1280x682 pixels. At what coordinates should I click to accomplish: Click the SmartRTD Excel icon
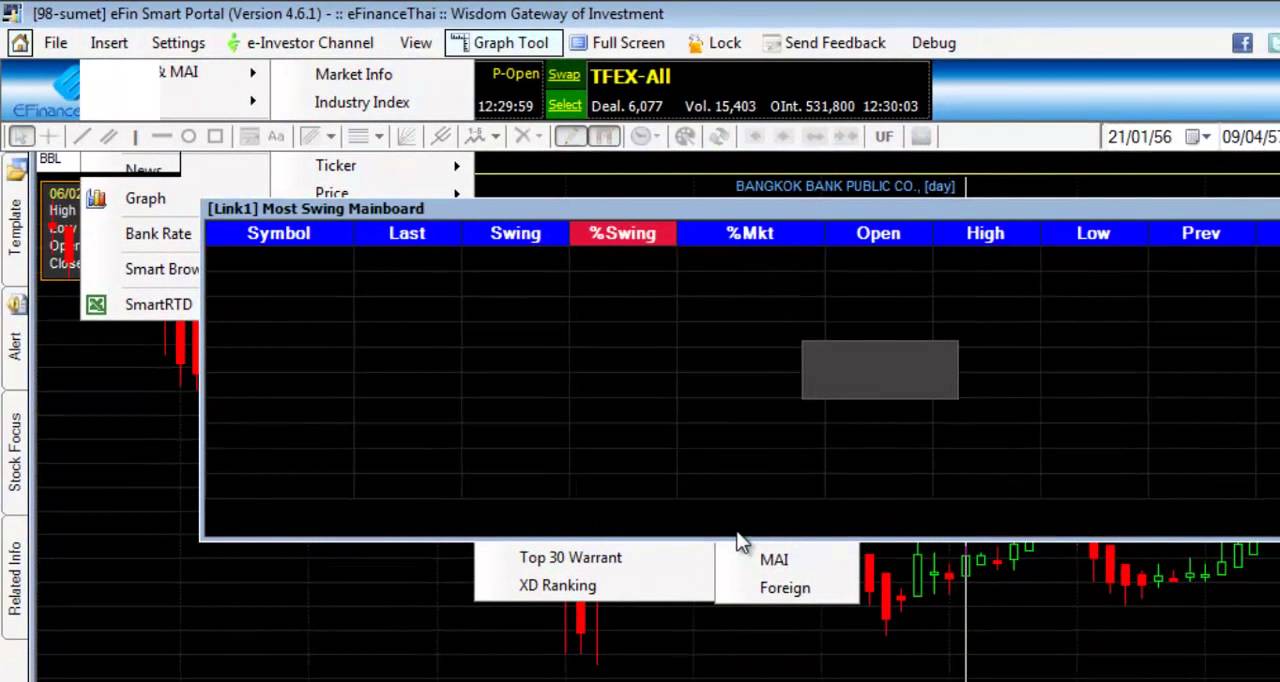tap(96, 304)
